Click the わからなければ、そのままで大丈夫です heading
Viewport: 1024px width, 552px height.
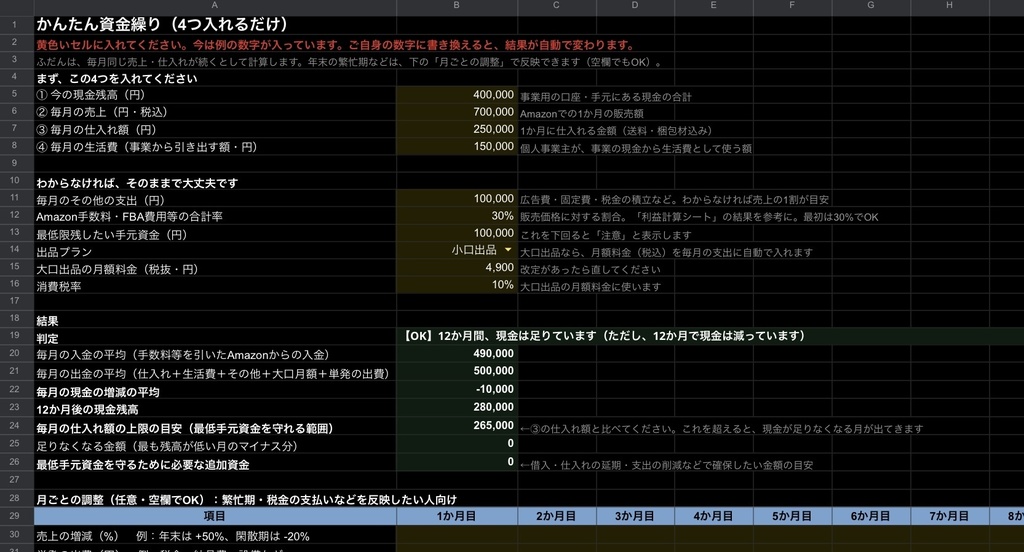click(x=137, y=183)
